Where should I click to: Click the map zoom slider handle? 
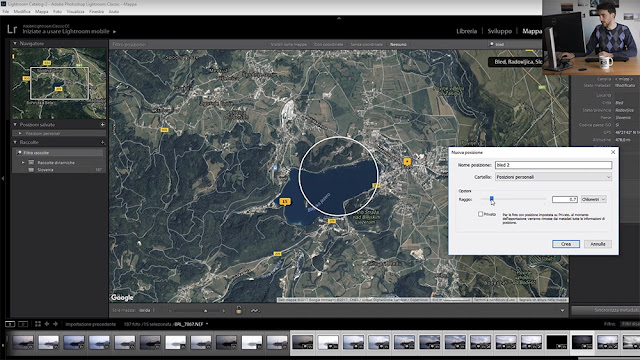[x=205, y=311]
